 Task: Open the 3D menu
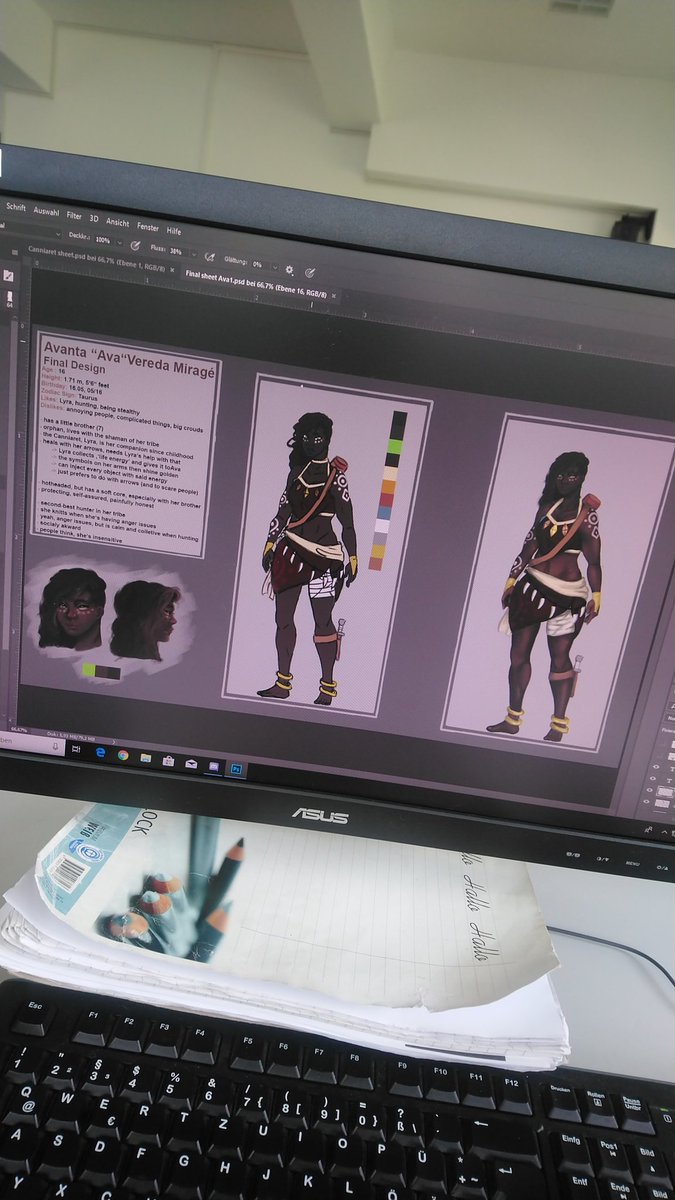pyautogui.click(x=94, y=218)
